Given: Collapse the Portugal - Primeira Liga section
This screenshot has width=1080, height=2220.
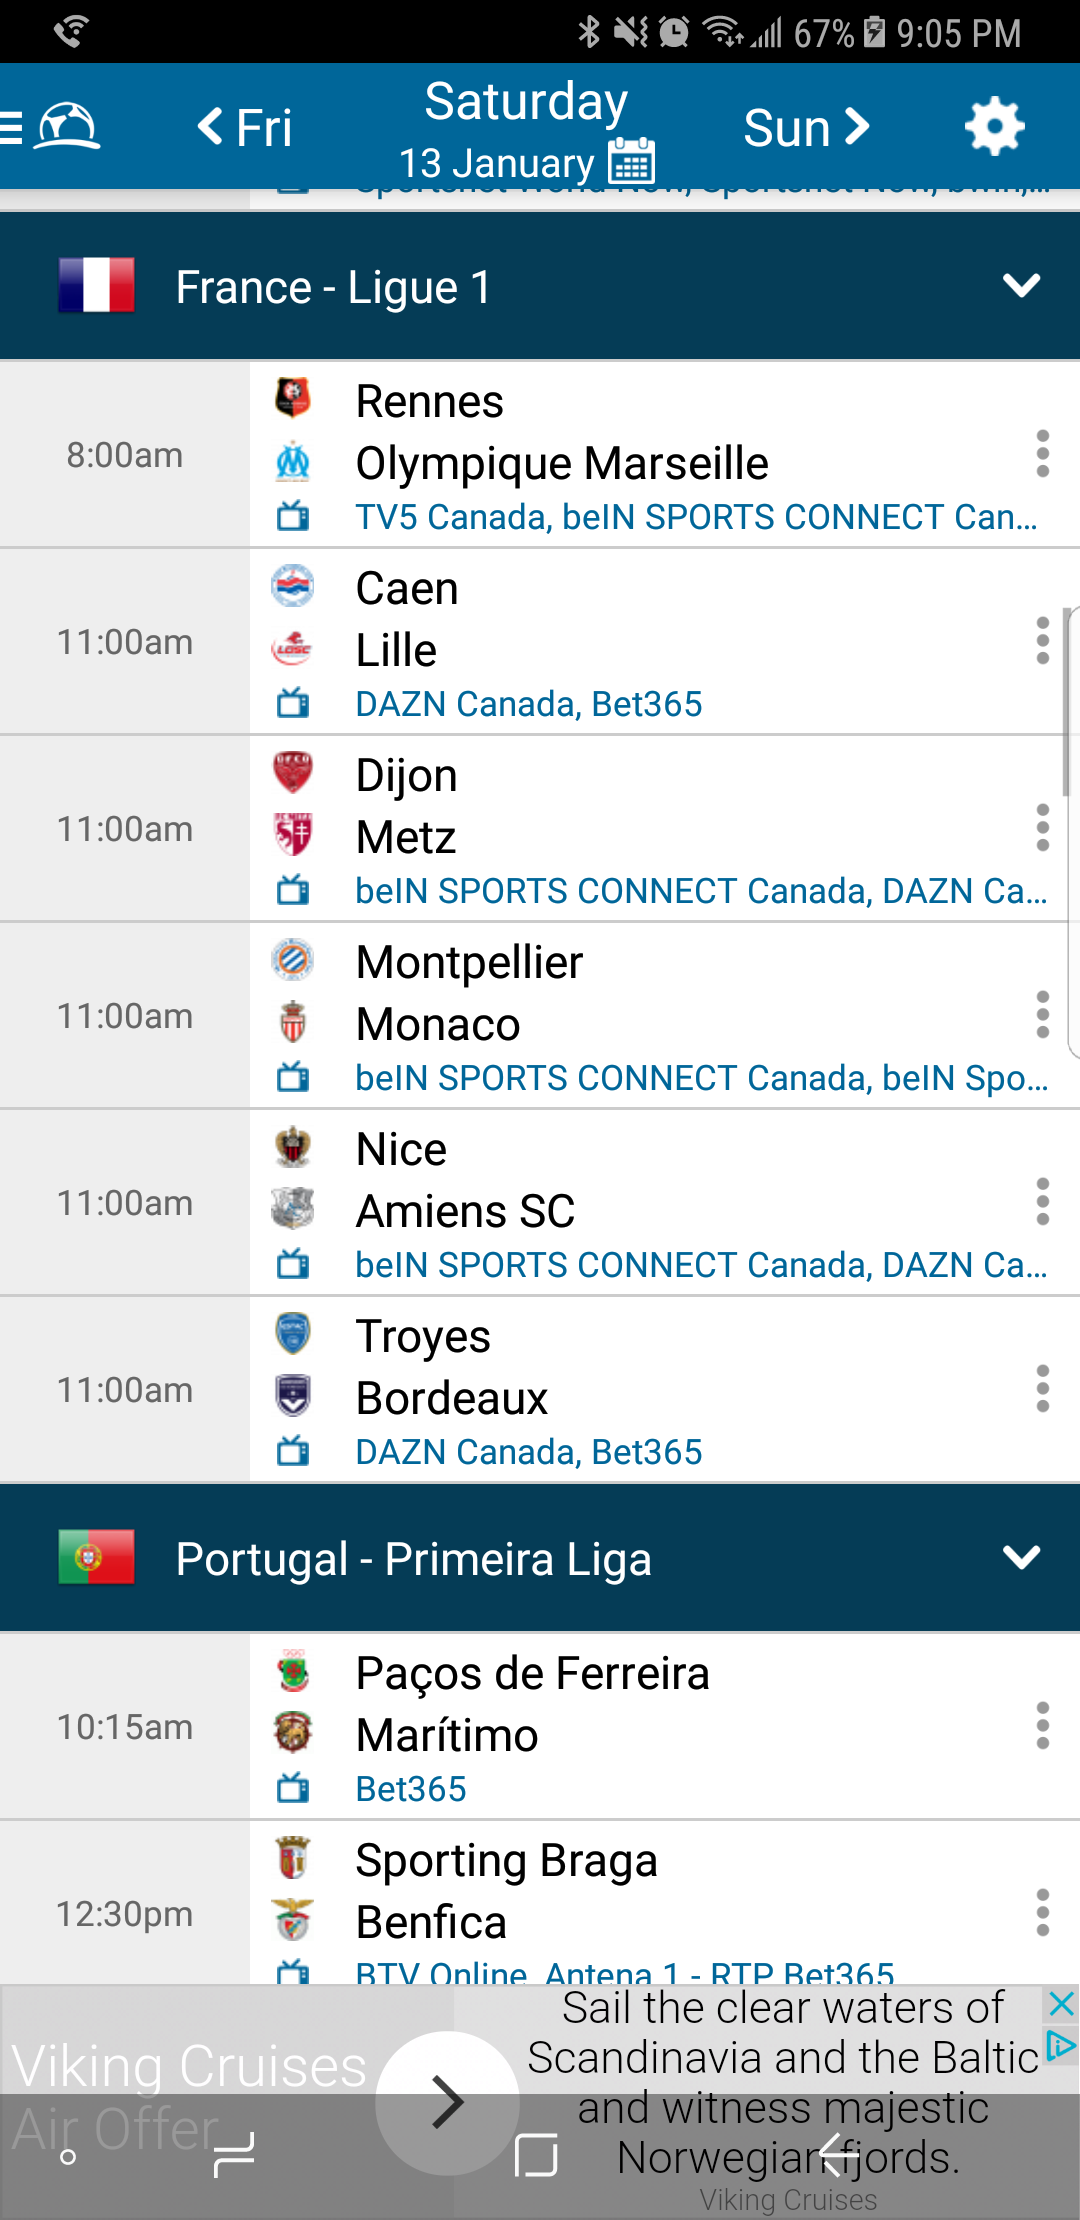Looking at the screenshot, I should [1021, 1558].
